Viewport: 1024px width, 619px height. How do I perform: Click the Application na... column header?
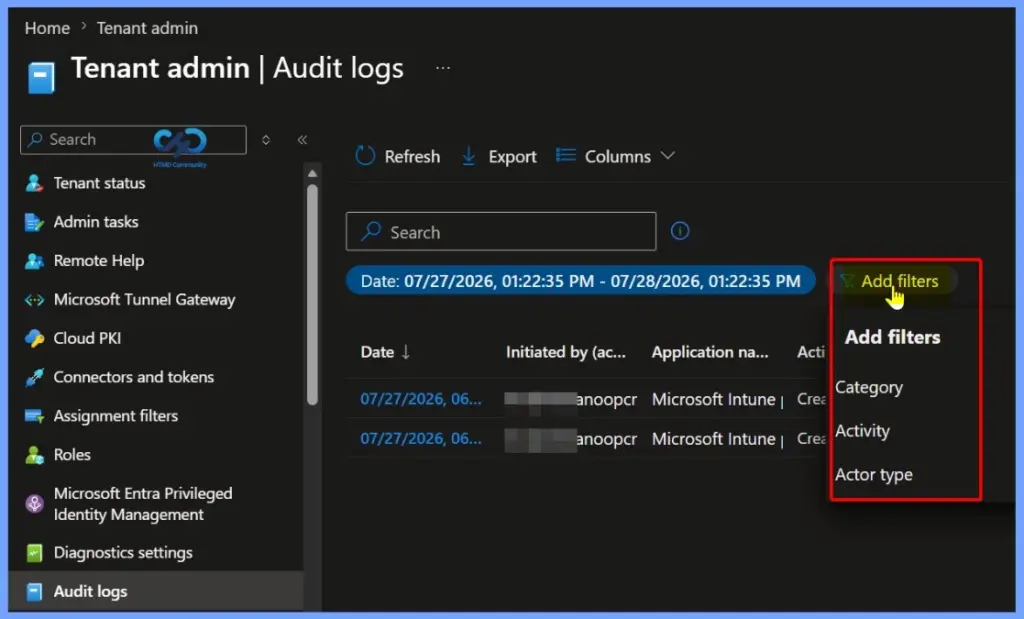(x=710, y=352)
